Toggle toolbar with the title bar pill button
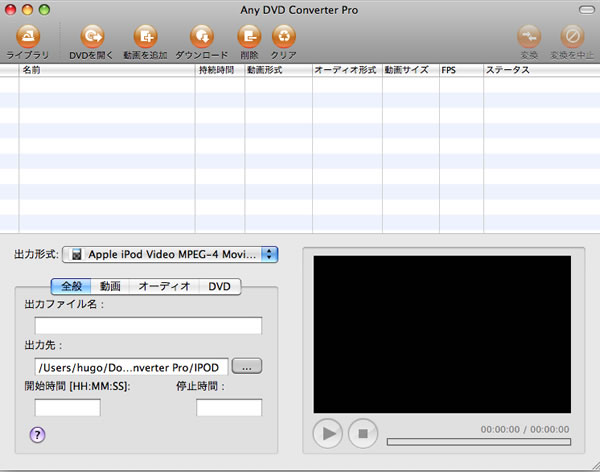The image size is (600, 472). tap(587, 10)
